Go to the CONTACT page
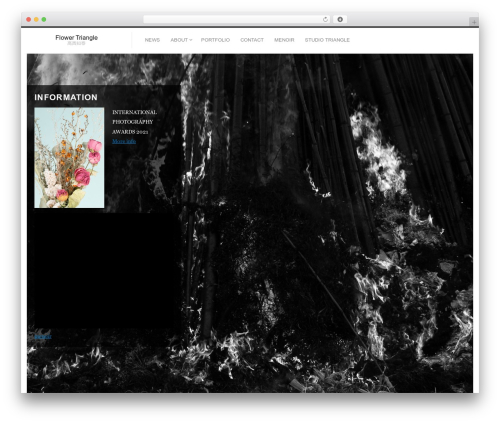Viewport: 500px width, 423px height. coord(252,40)
